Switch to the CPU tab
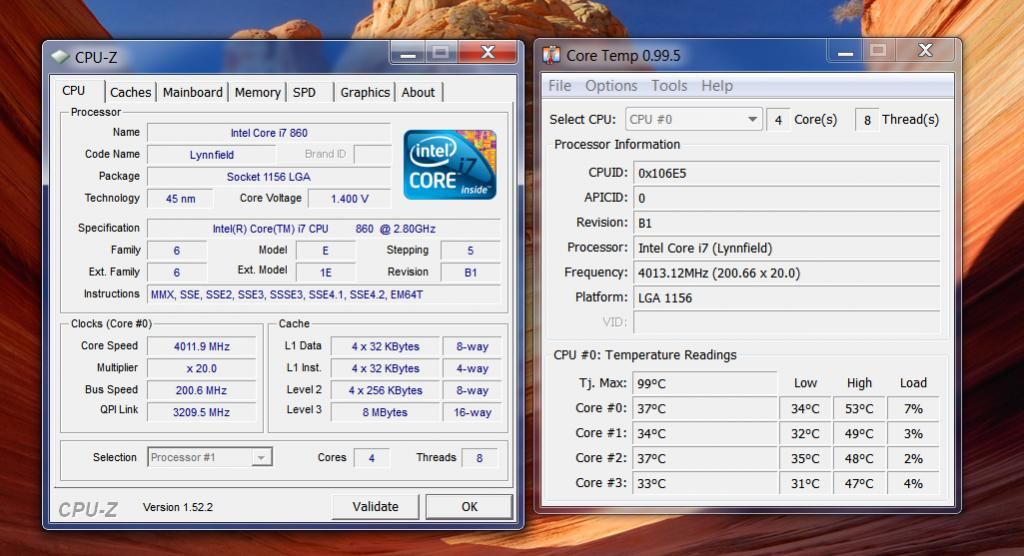1024x556 pixels. [x=74, y=91]
